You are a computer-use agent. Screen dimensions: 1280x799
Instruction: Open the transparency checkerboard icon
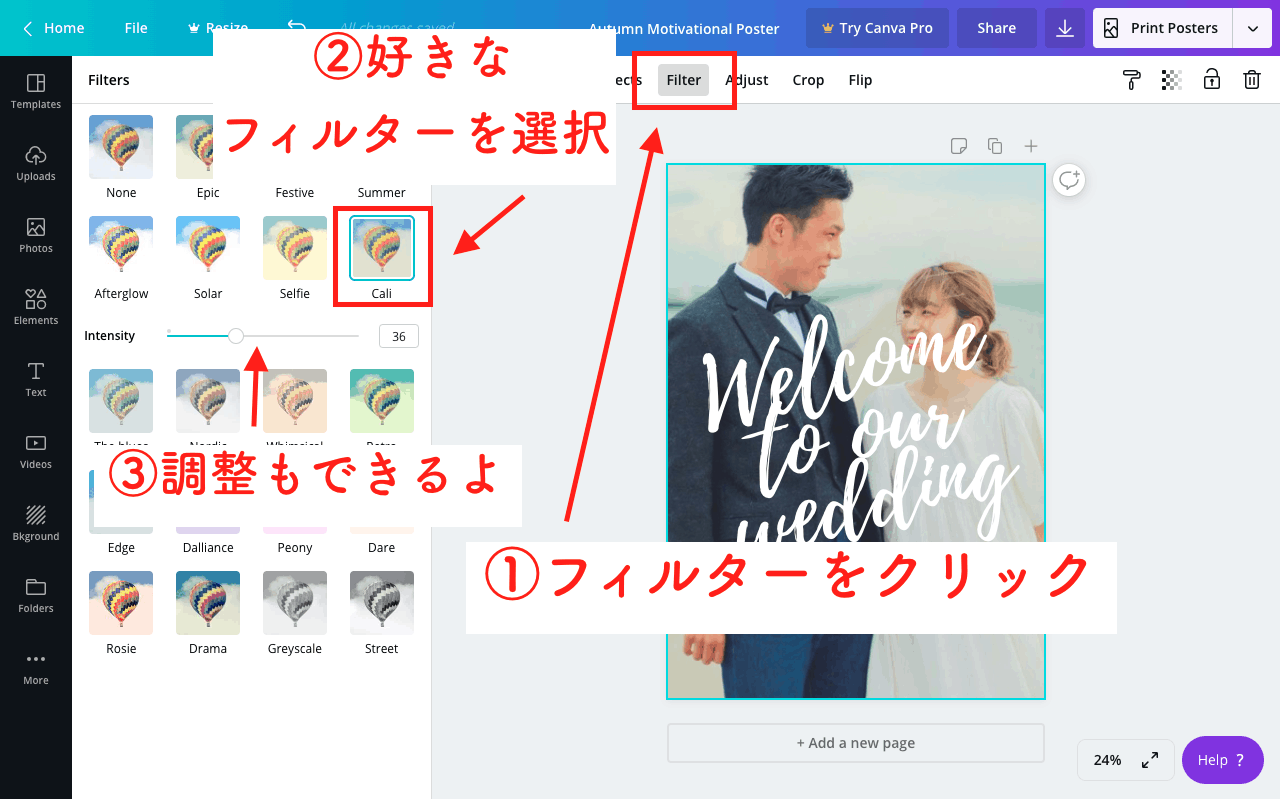(1172, 80)
